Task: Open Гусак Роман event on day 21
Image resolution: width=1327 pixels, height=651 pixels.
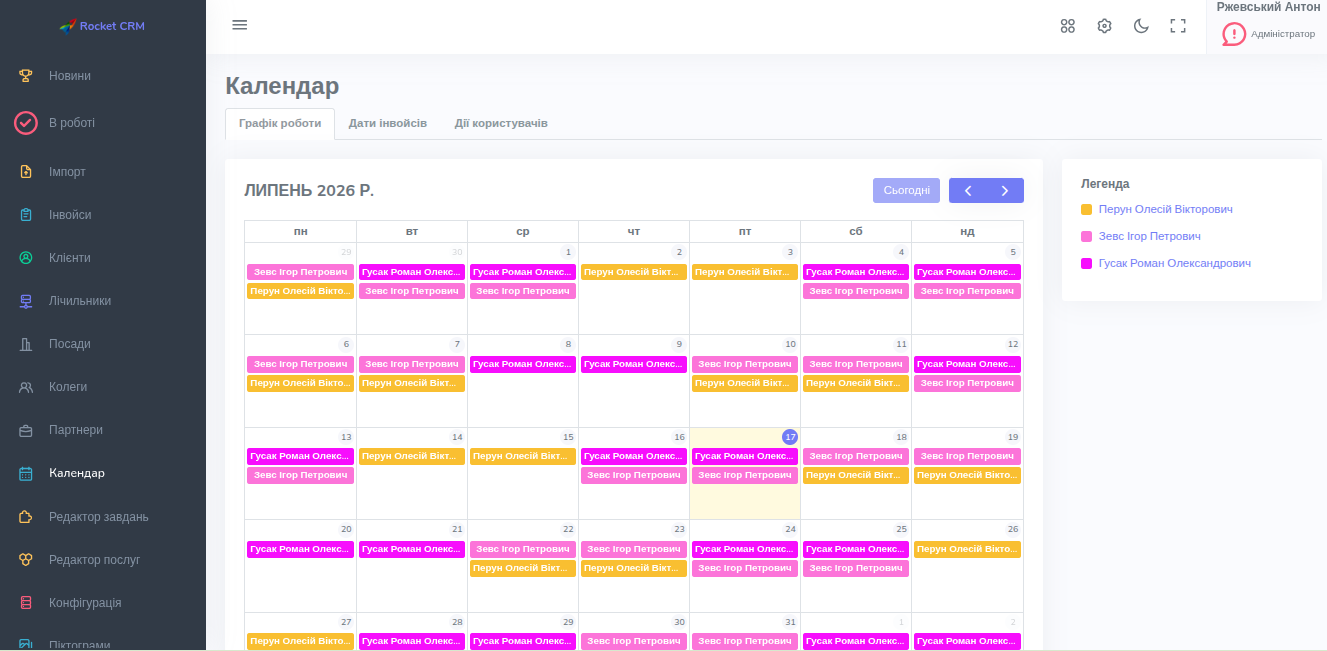Action: click(412, 549)
